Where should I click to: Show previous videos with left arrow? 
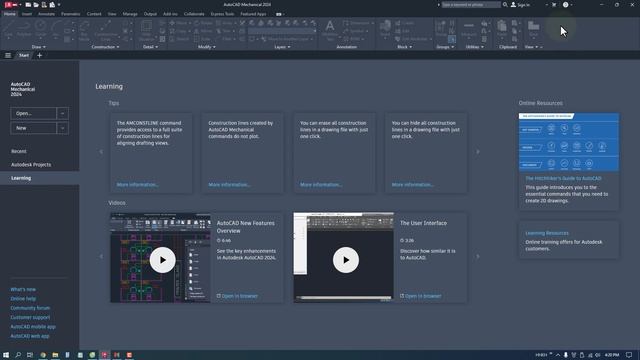point(101,257)
